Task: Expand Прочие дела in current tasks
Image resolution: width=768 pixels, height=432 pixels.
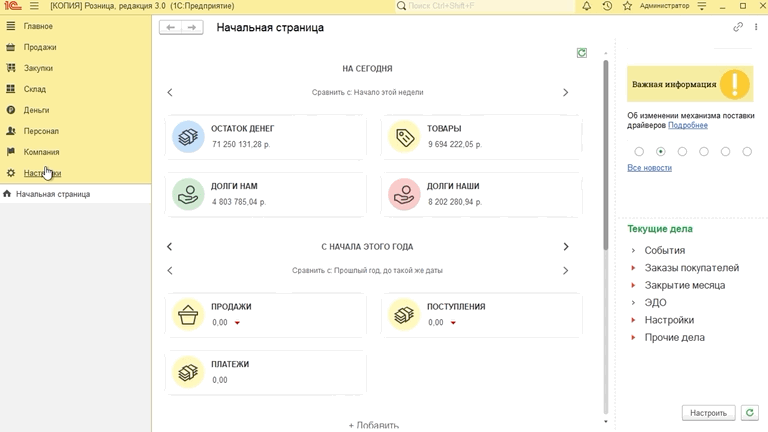Action: pyautogui.click(x=633, y=337)
